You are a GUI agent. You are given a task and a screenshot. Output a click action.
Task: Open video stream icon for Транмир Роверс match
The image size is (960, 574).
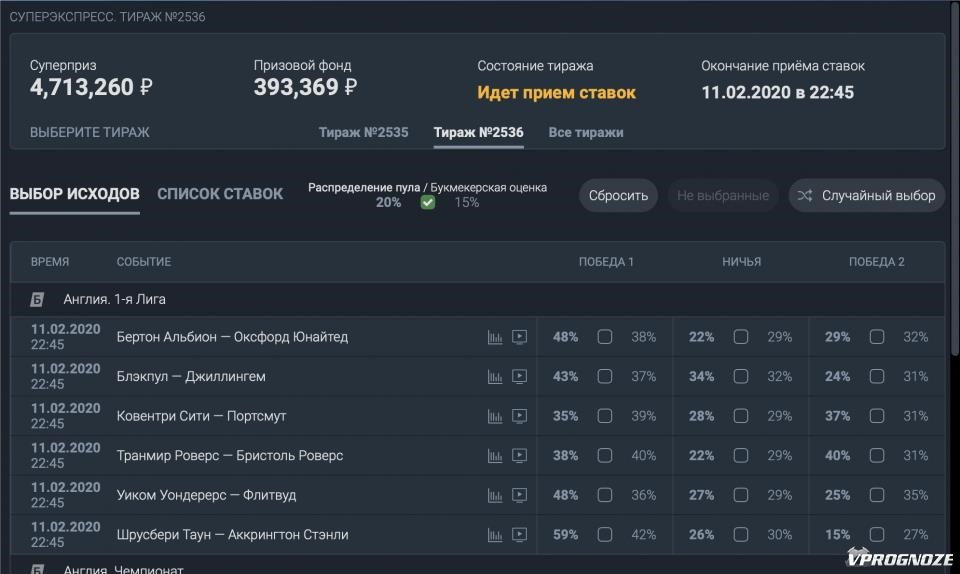(x=519, y=456)
